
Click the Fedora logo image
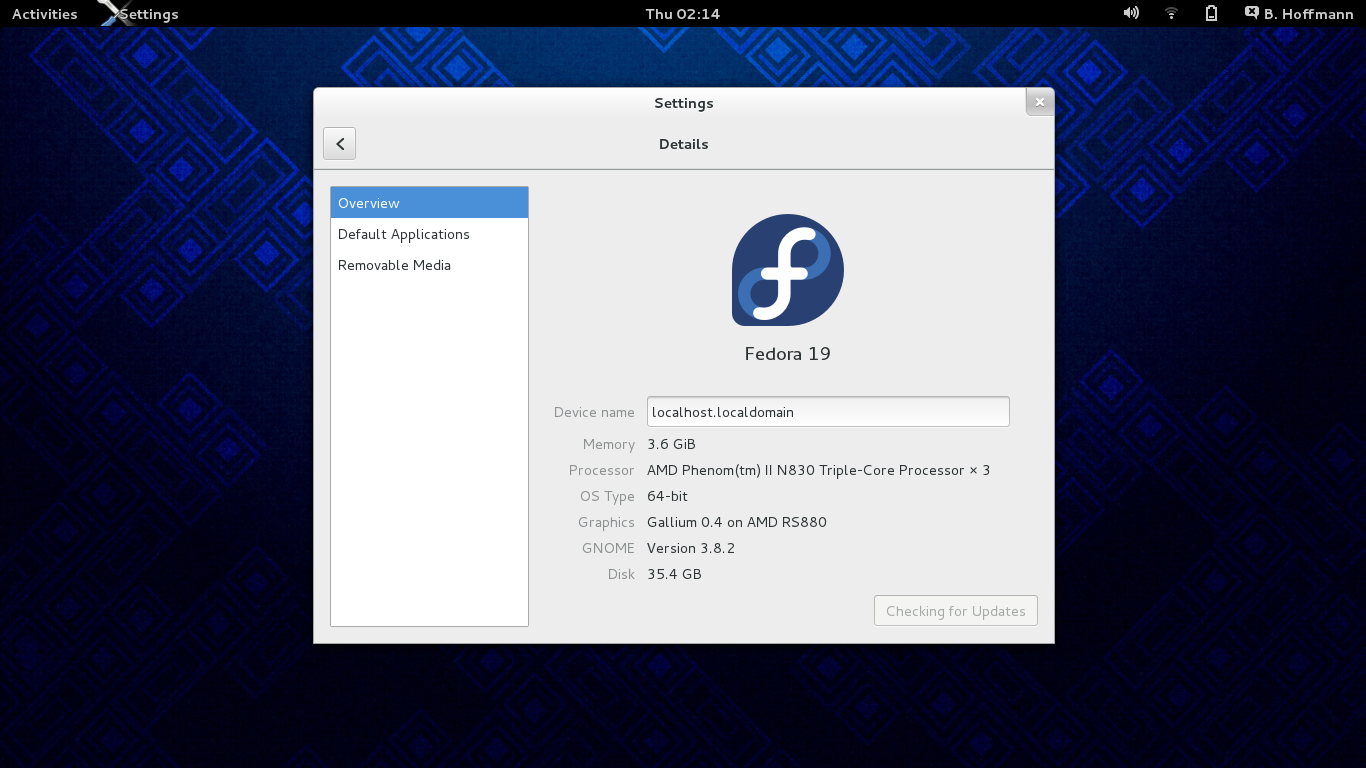tap(788, 270)
